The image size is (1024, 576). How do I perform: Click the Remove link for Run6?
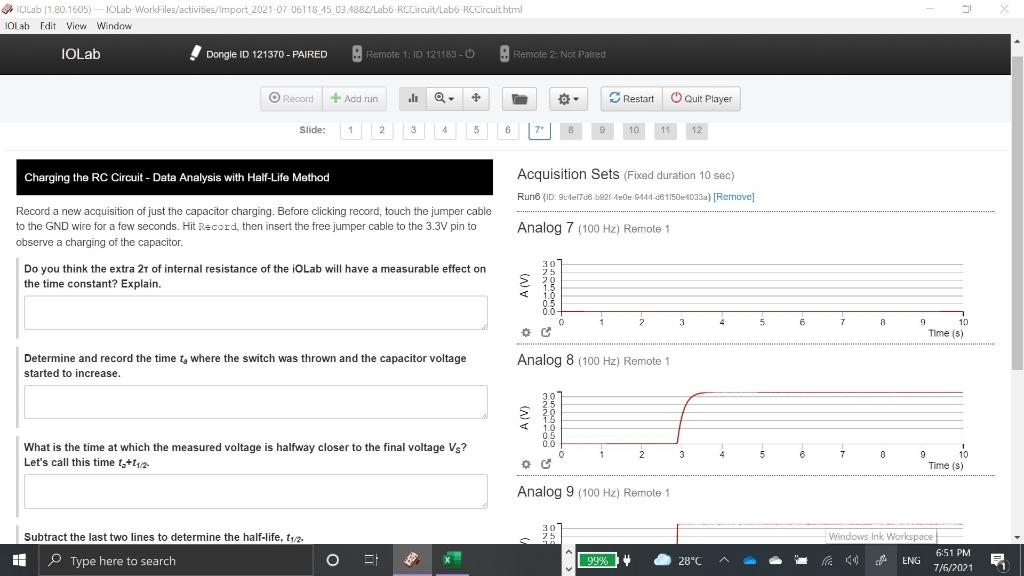pyautogui.click(x=733, y=197)
